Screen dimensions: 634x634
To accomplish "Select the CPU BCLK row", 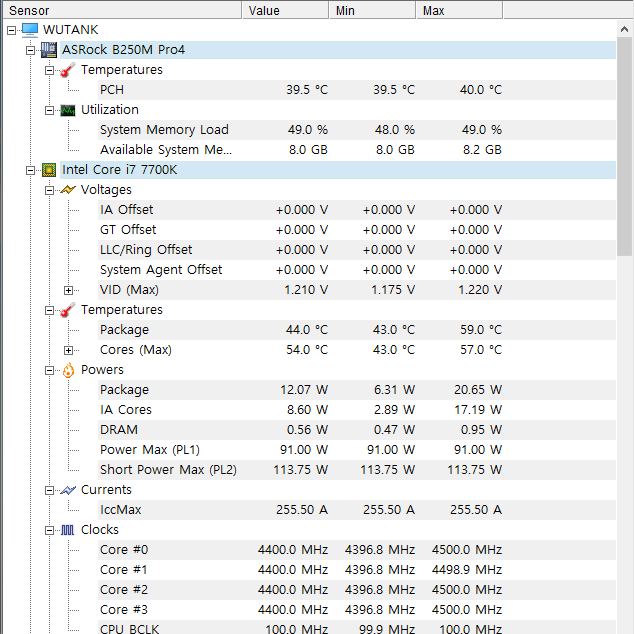I will pyautogui.click(x=357, y=627).
